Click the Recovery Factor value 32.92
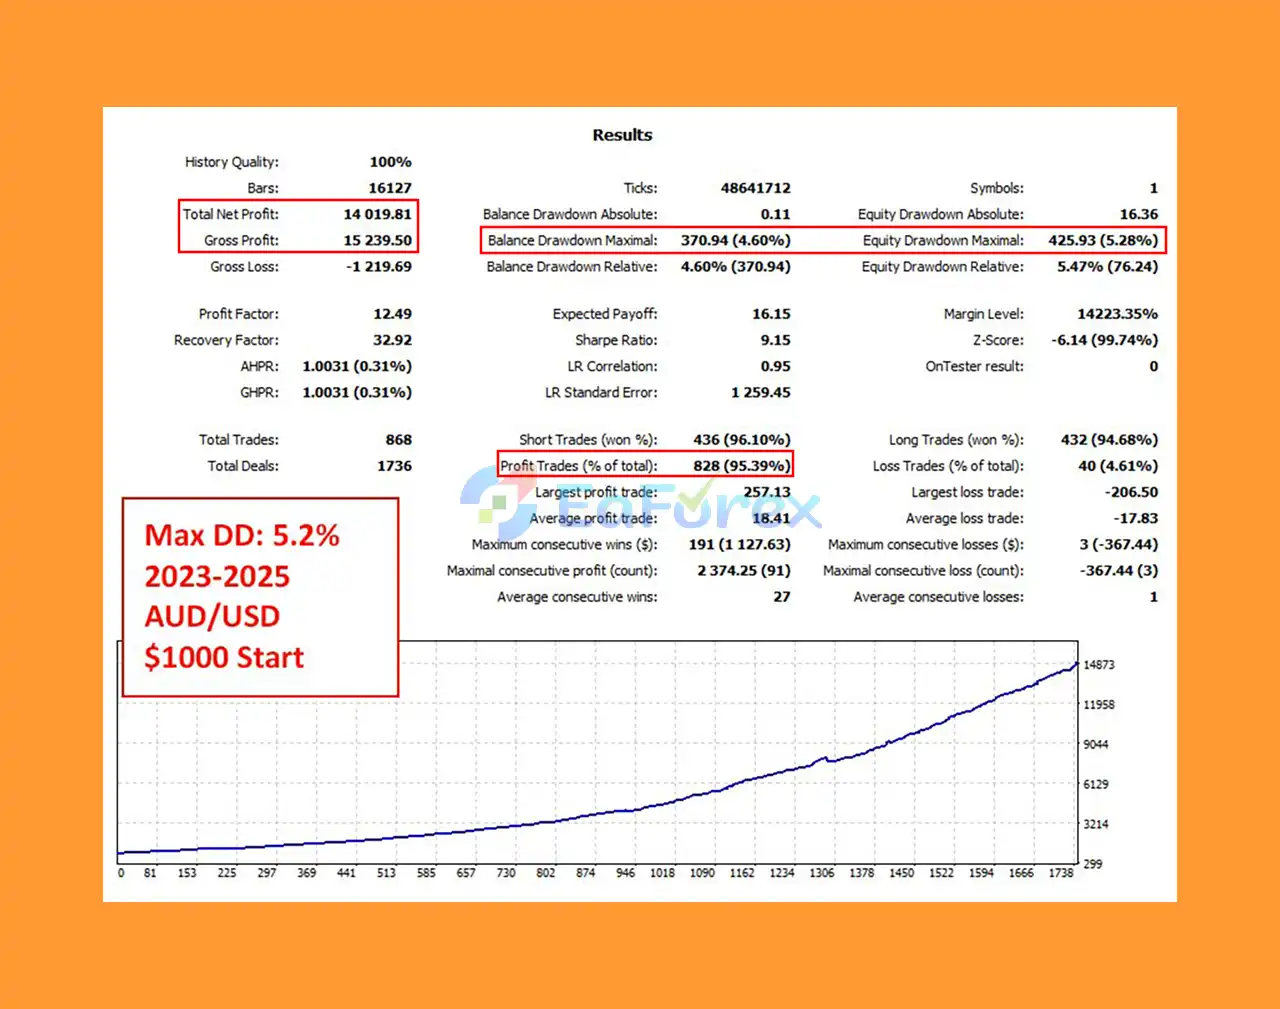Viewport: 1280px width, 1009px height. click(392, 340)
